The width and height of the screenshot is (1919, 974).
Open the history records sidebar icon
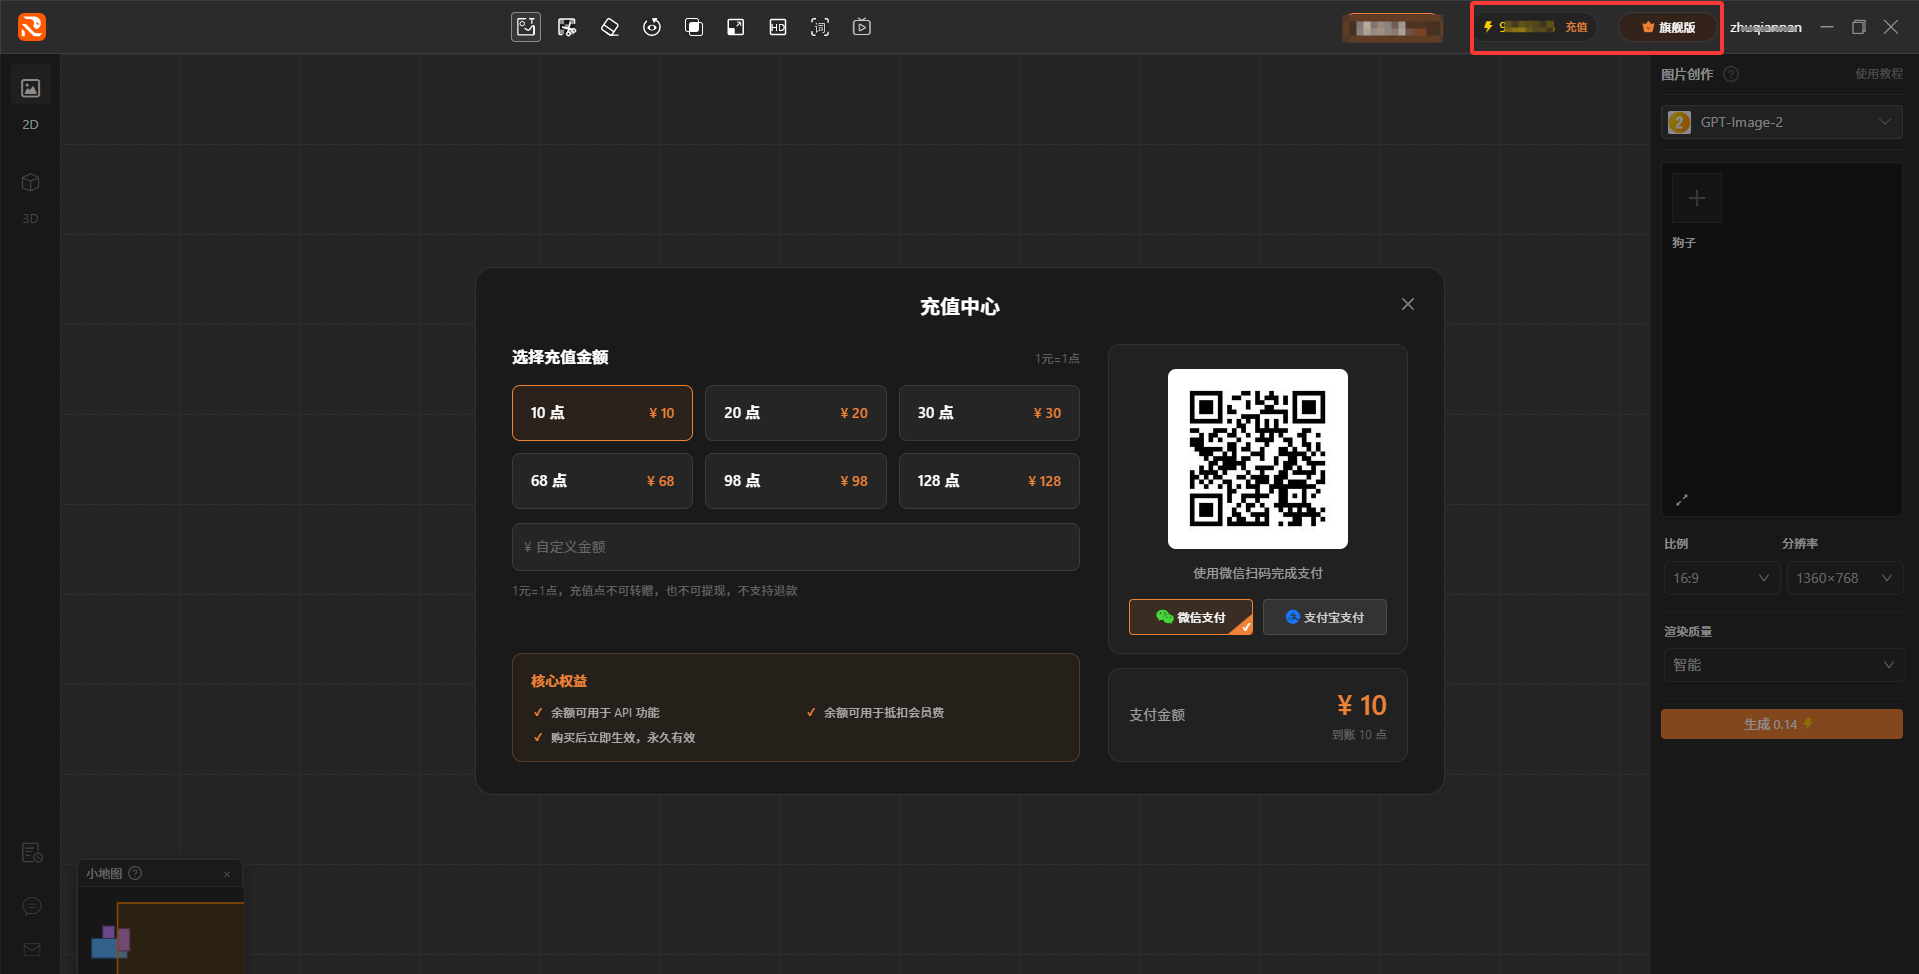(32, 852)
